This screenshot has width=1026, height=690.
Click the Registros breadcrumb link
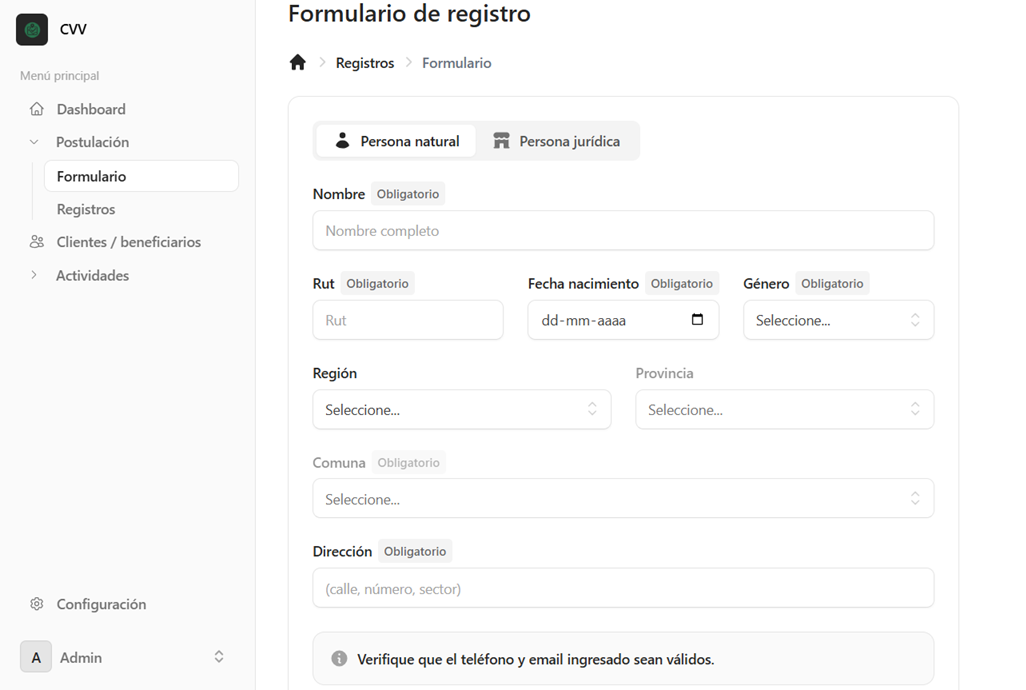[364, 63]
